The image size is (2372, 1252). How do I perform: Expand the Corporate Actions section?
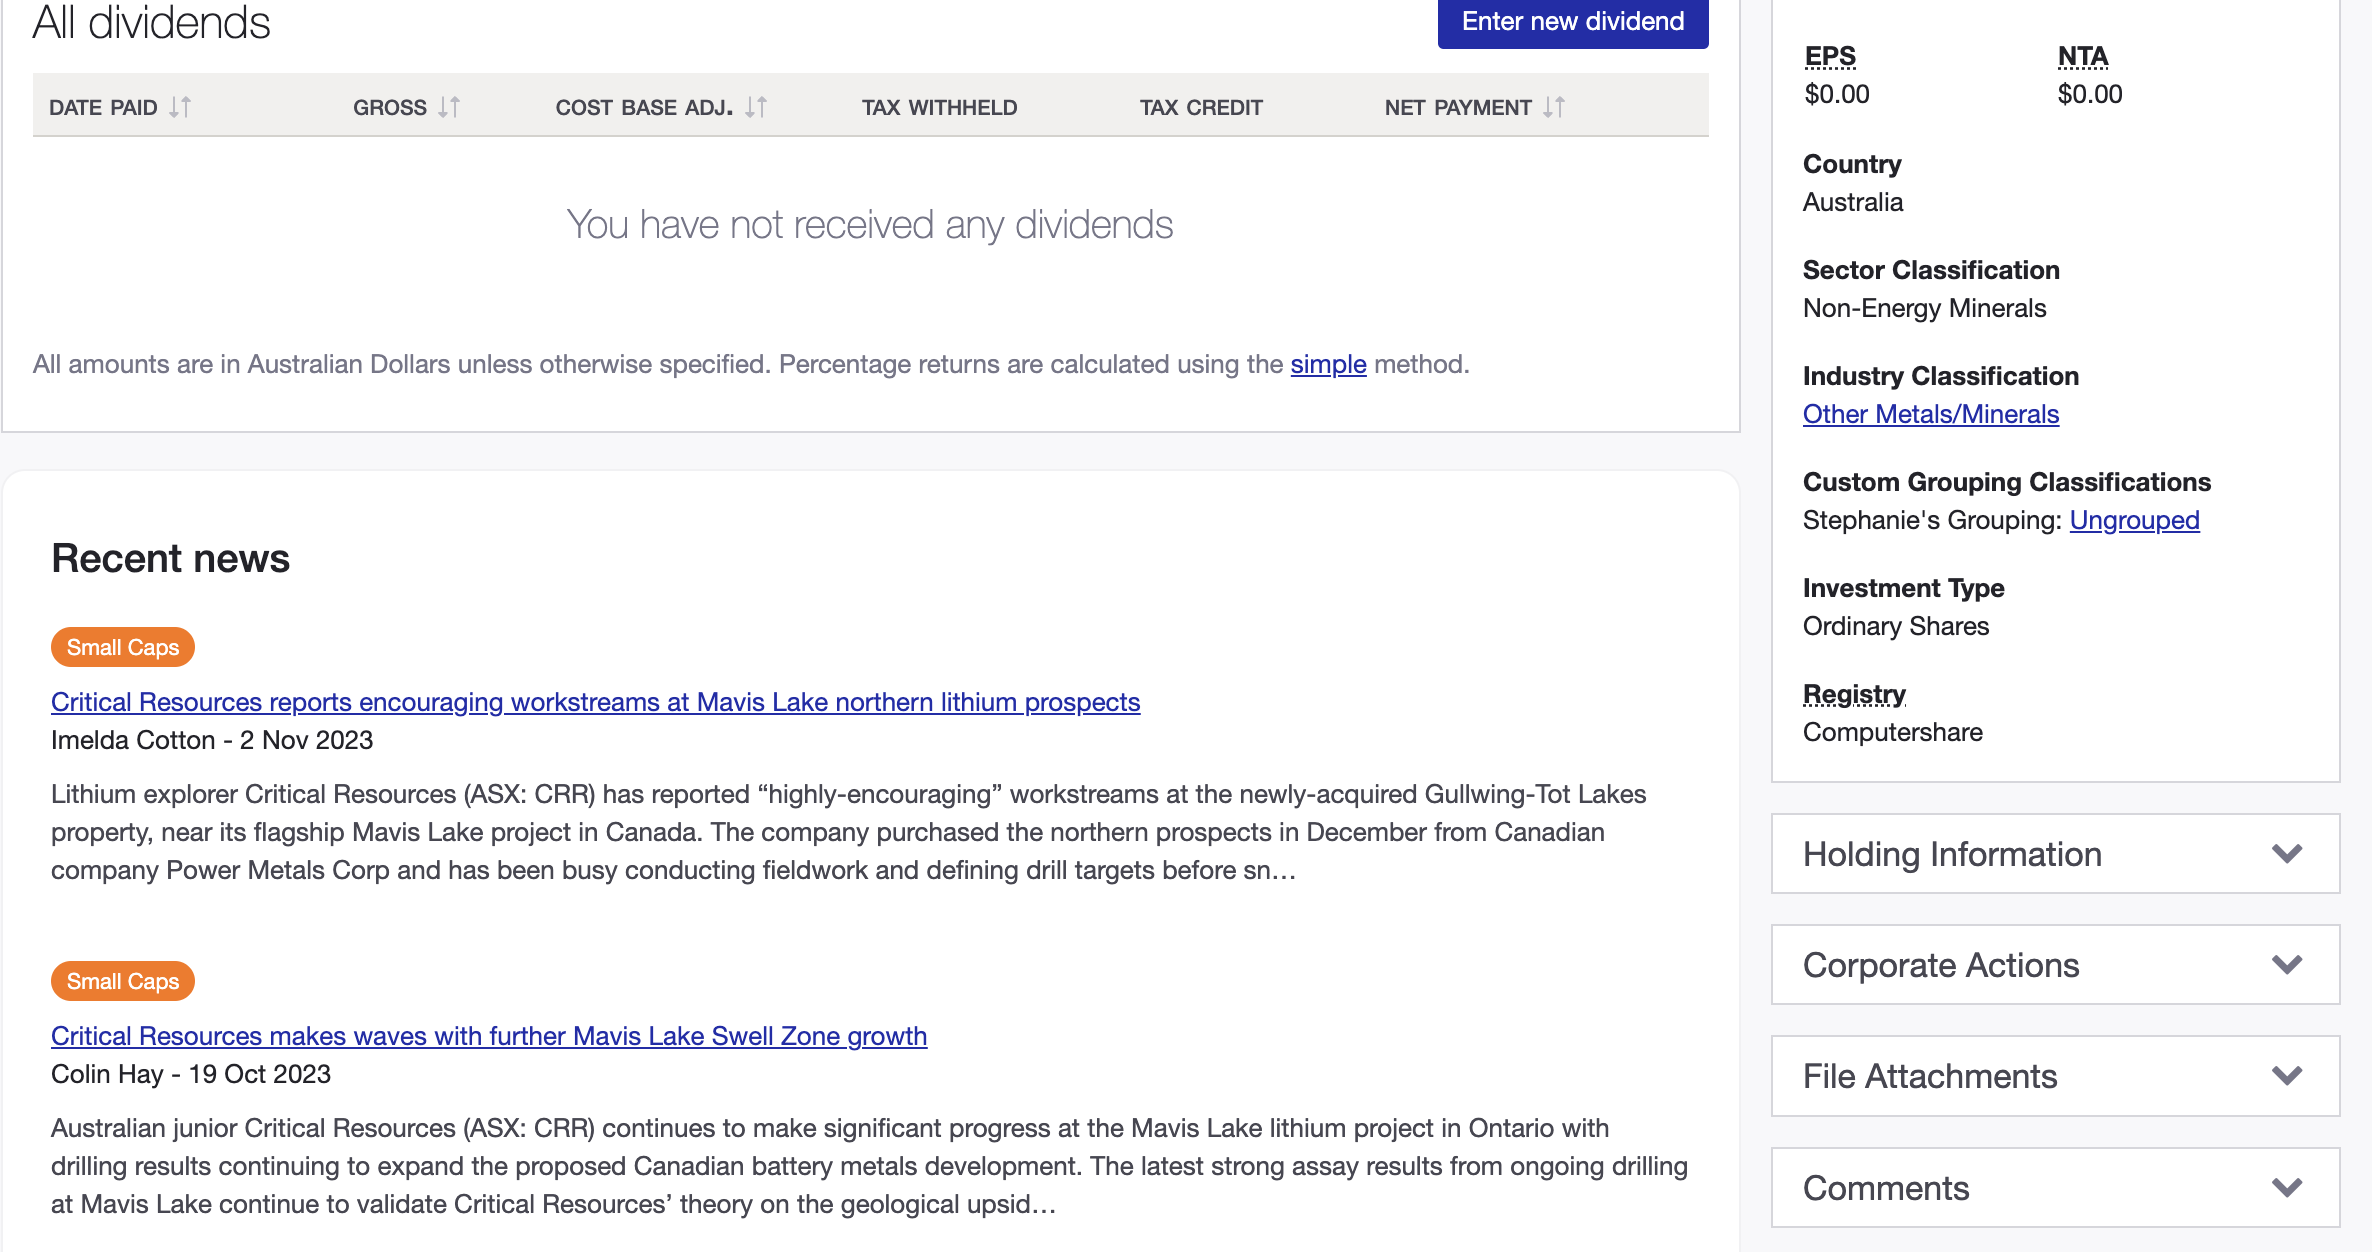pyautogui.click(x=1938, y=966)
